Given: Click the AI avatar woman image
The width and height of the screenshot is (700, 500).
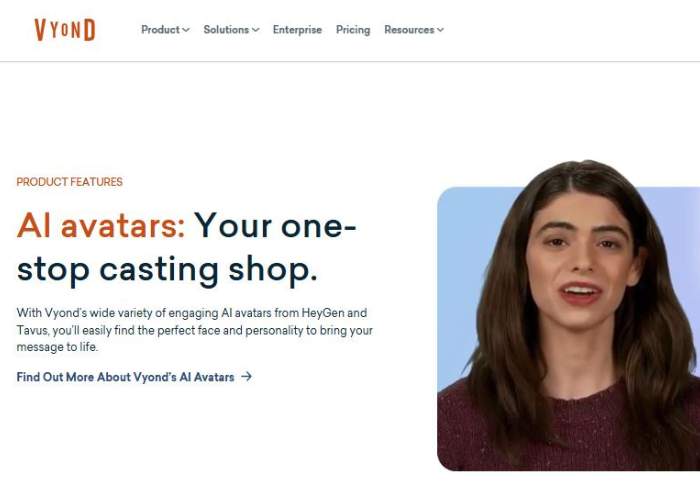Looking at the screenshot, I should point(568,315).
